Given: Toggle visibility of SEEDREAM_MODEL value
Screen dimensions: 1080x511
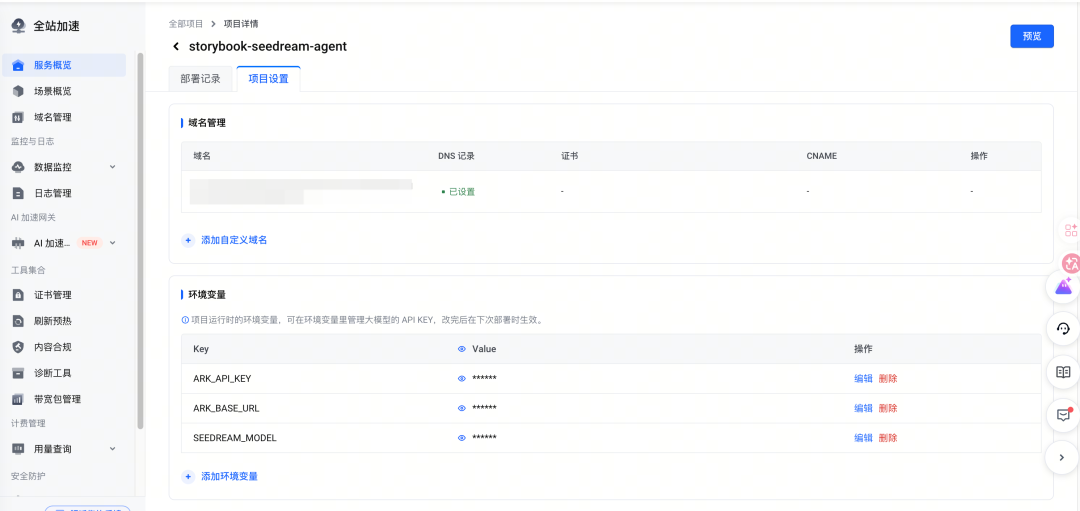Looking at the screenshot, I should point(462,438).
